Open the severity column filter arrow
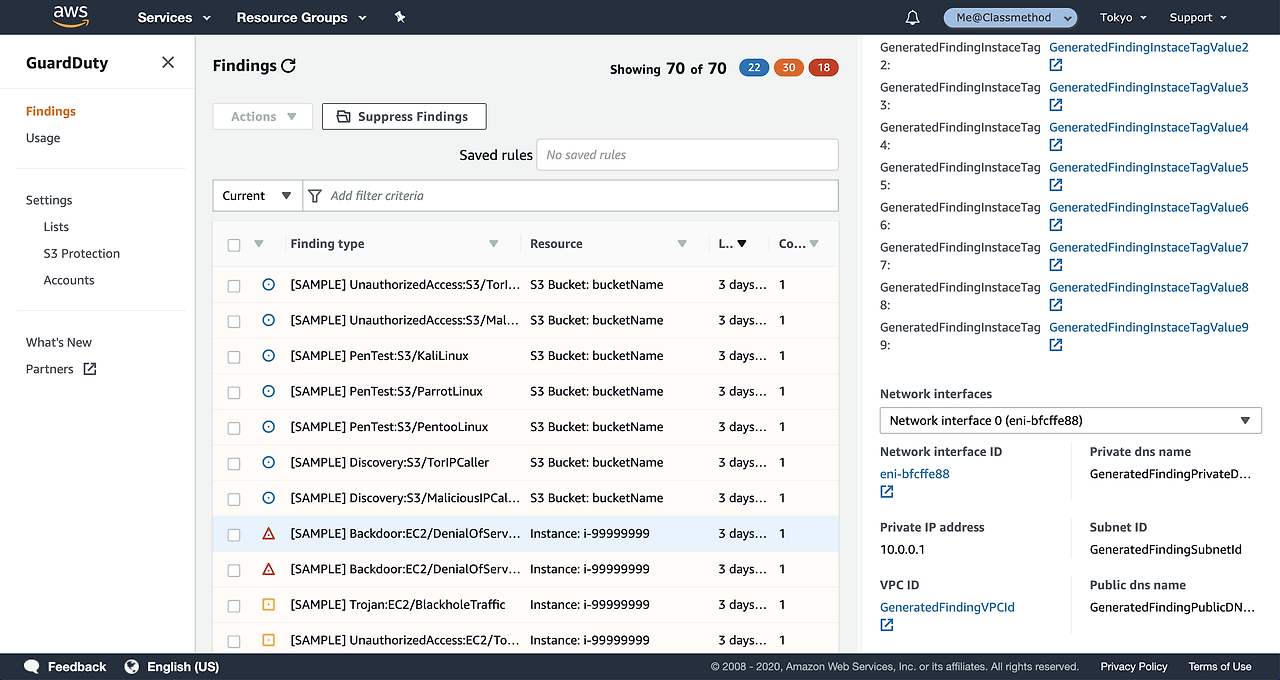 (259, 244)
